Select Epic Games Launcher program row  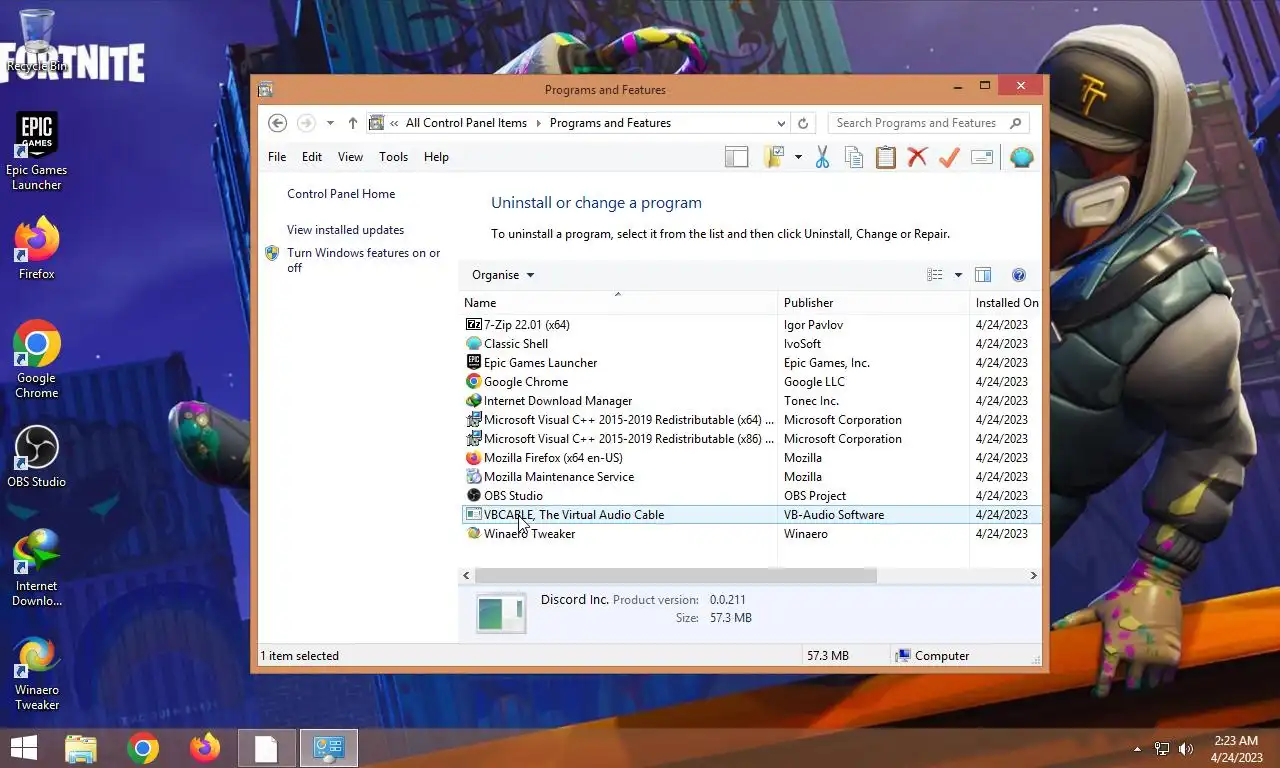coord(751,363)
